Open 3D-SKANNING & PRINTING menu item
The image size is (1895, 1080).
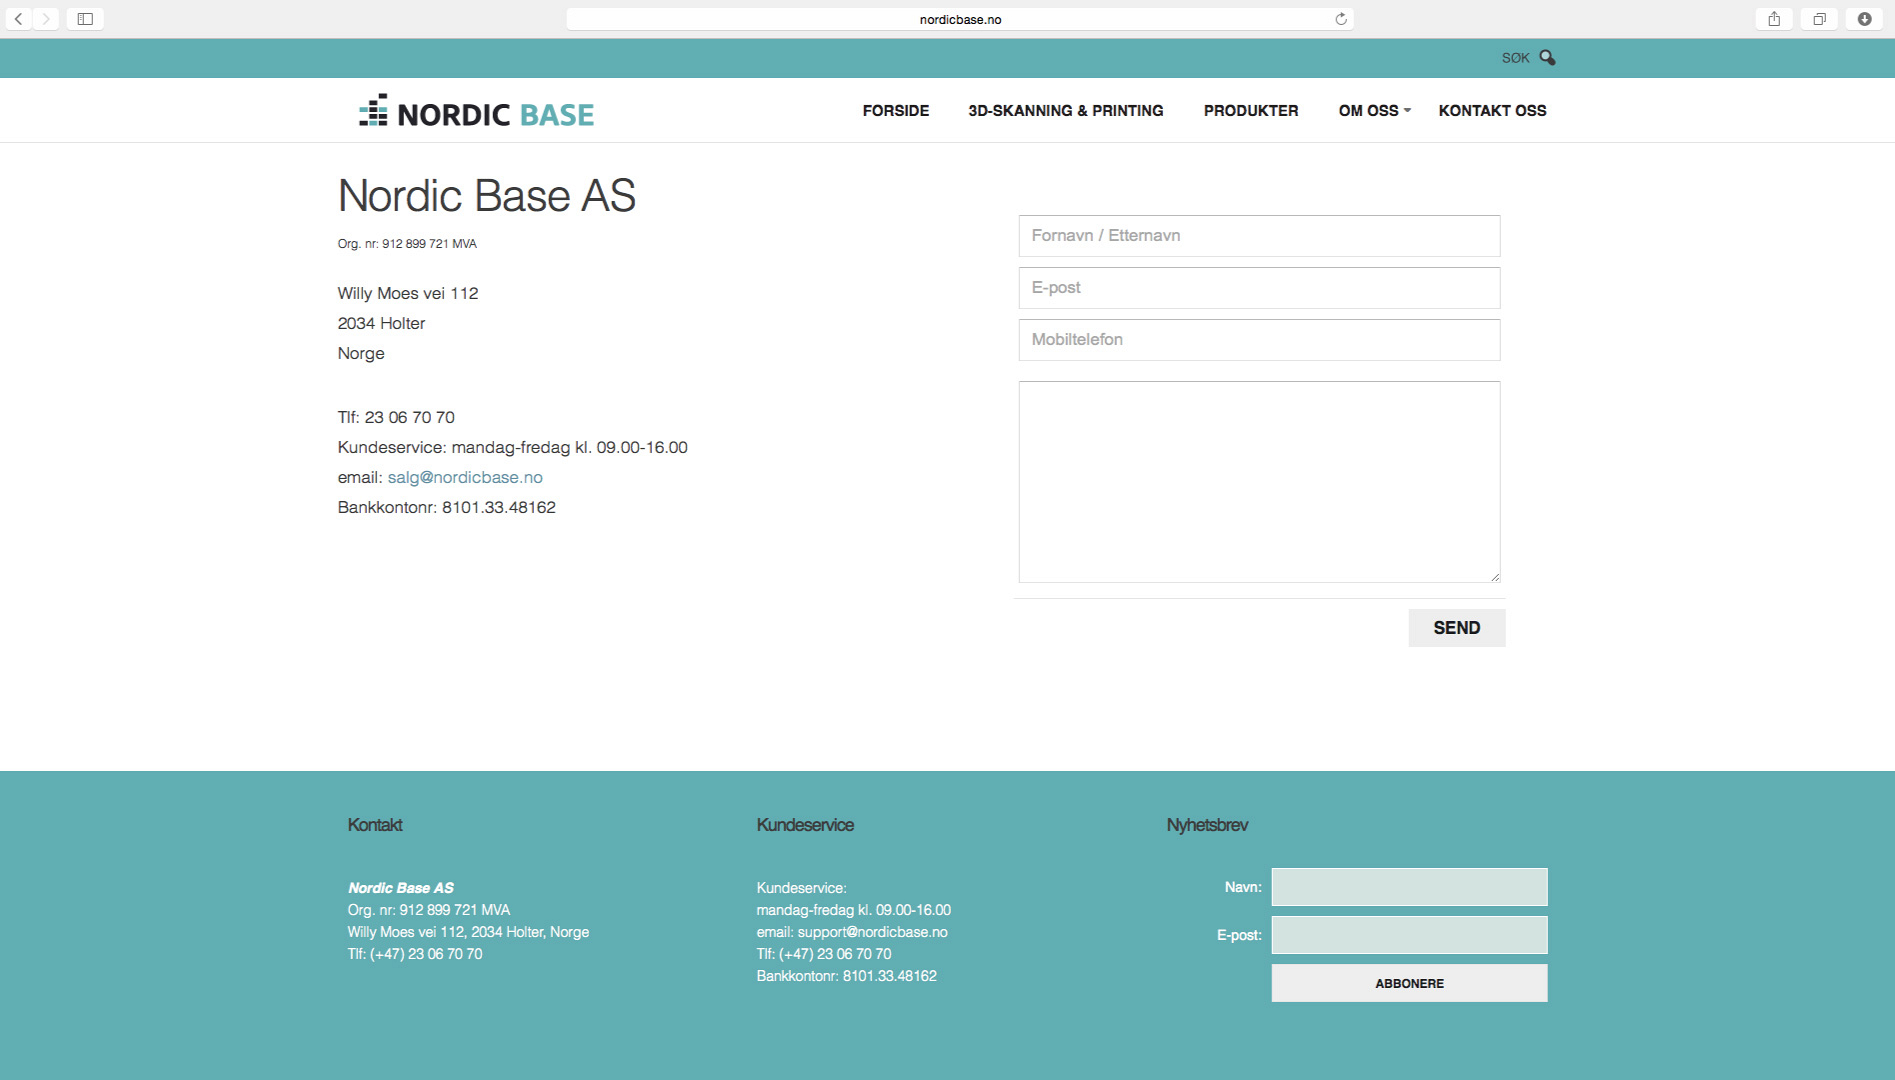(x=1066, y=111)
